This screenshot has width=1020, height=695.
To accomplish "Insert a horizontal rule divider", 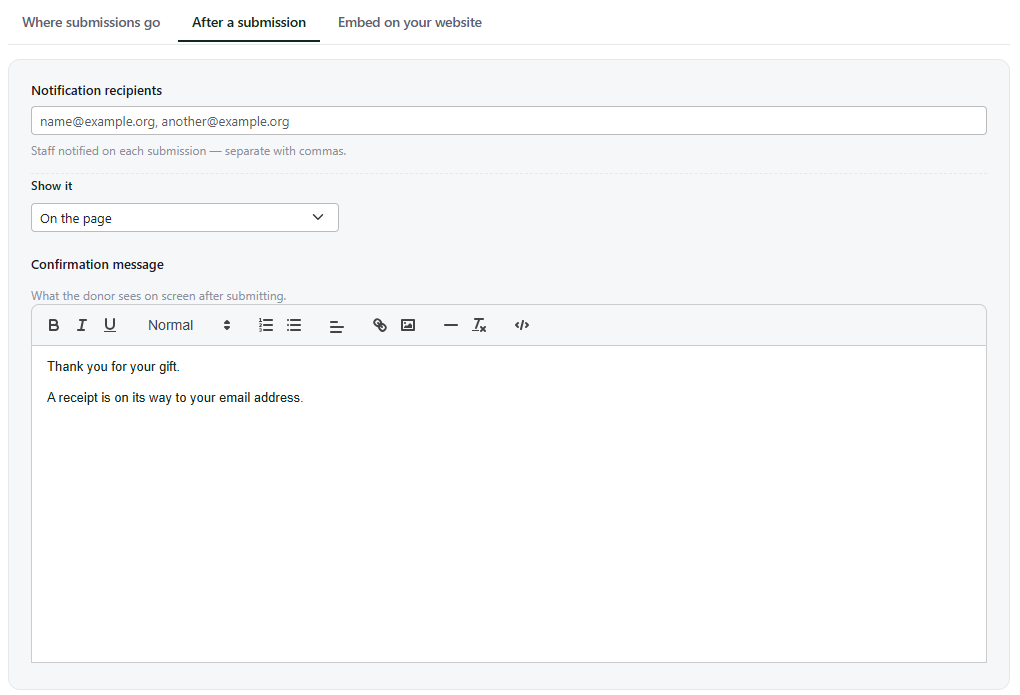I will pyautogui.click(x=450, y=325).
